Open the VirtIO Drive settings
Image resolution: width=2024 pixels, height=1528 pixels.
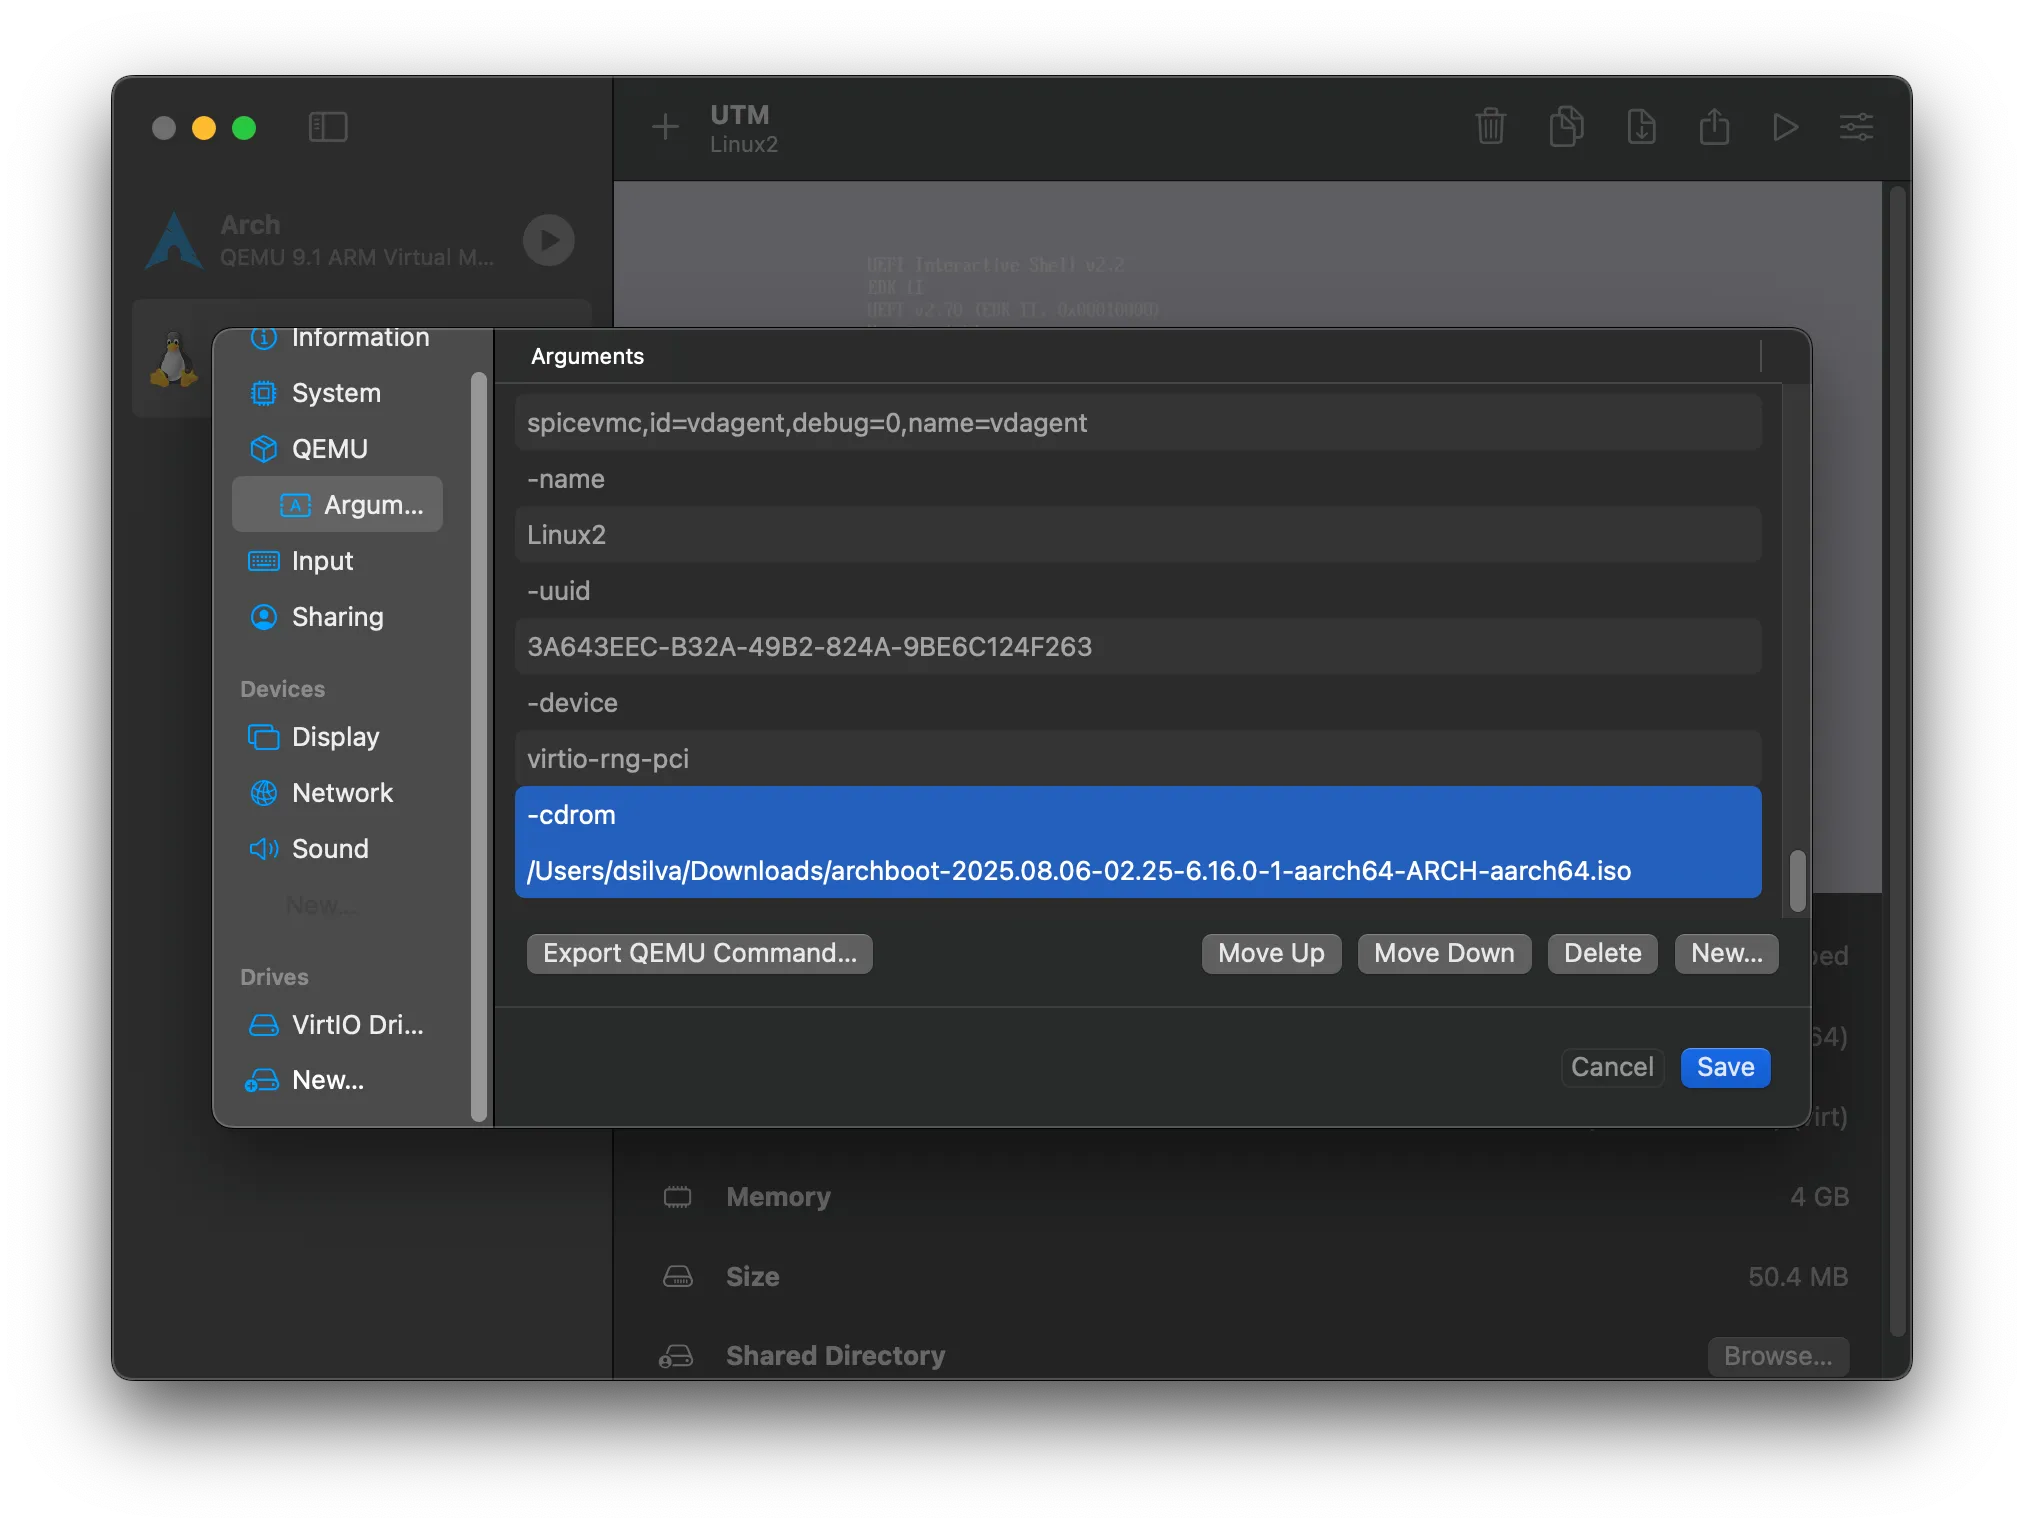pyautogui.click(x=338, y=1025)
